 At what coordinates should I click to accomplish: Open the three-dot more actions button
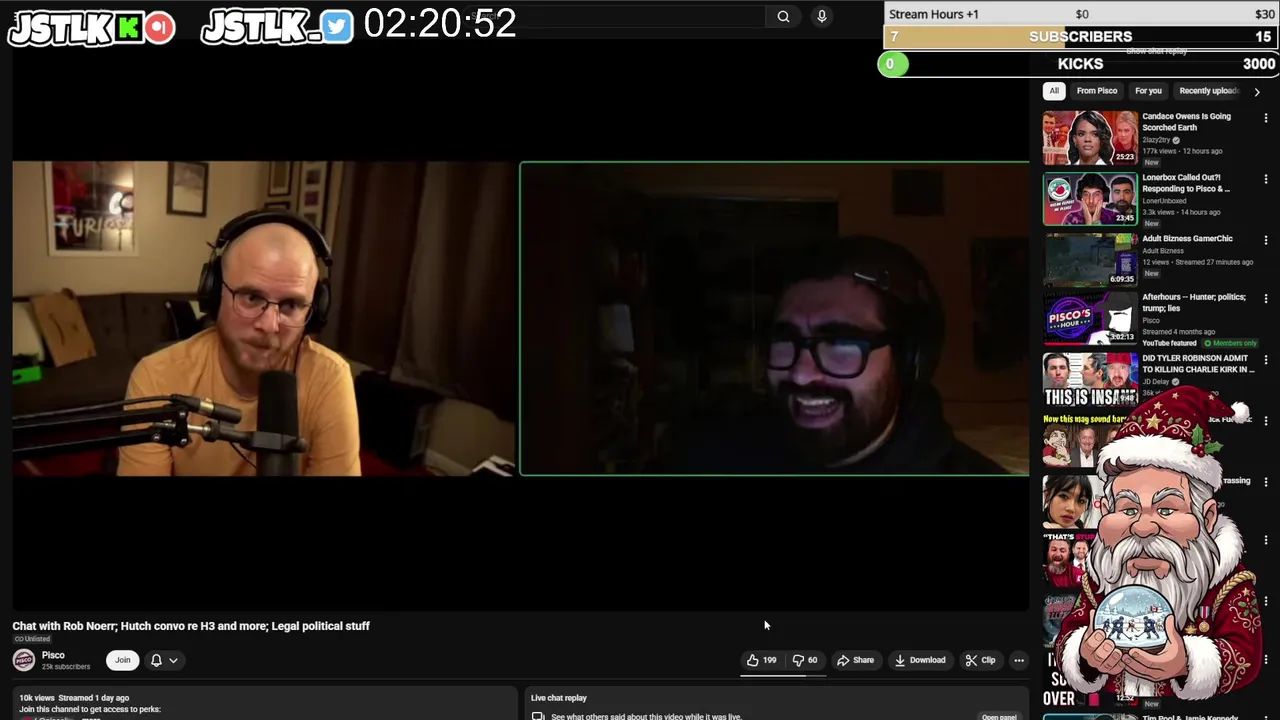pyautogui.click(x=1018, y=660)
